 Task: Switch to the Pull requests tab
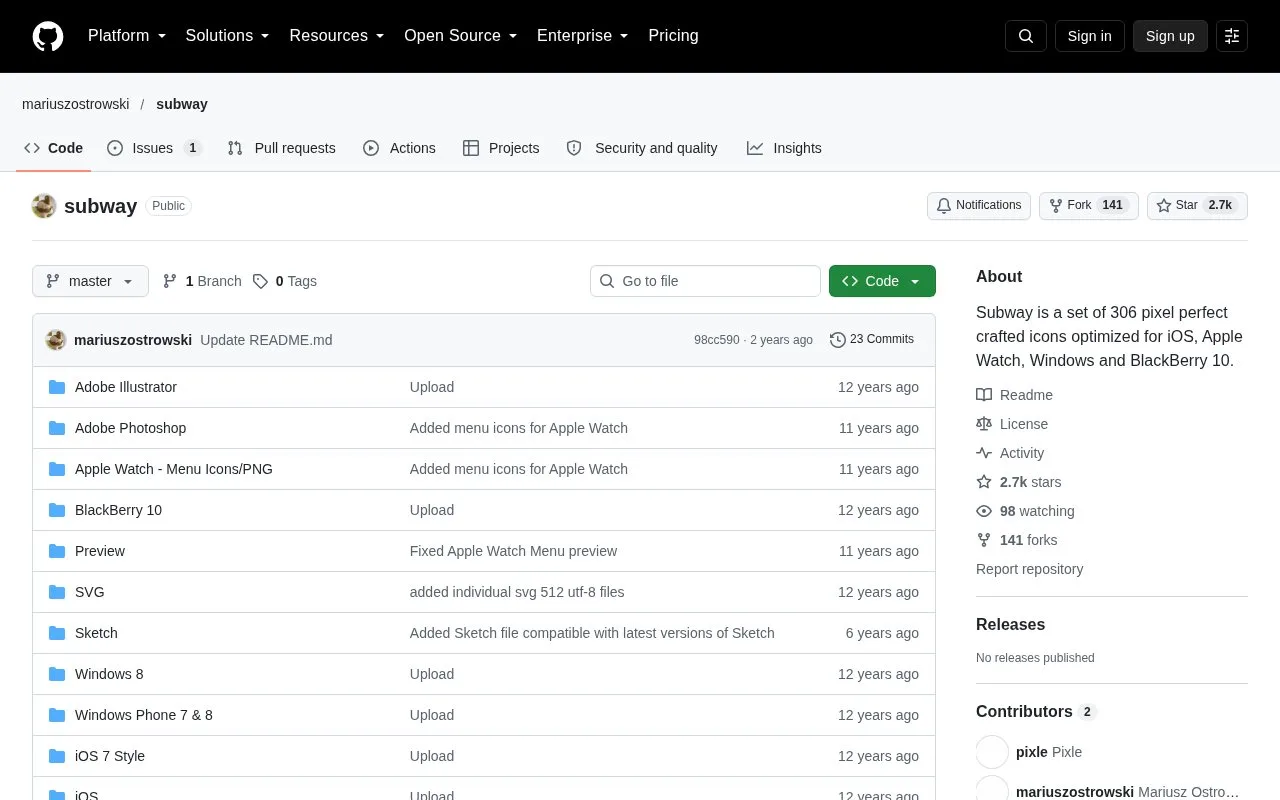pos(282,148)
